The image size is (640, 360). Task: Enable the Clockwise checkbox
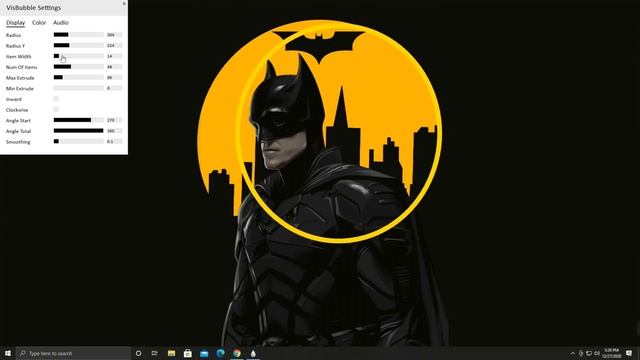56,109
